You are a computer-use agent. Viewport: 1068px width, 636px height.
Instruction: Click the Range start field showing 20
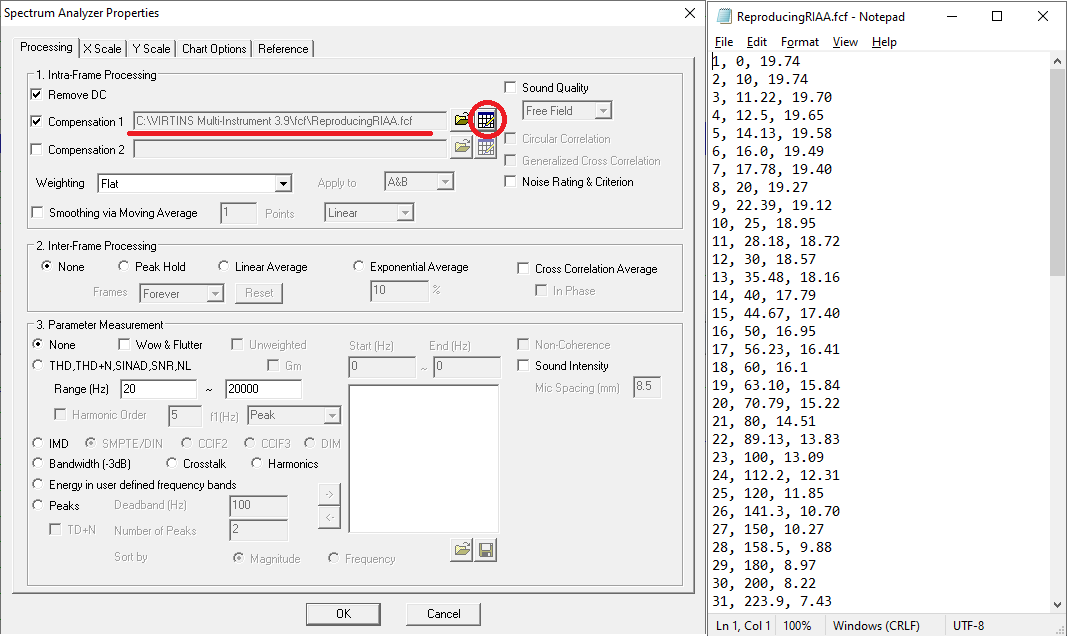tap(158, 389)
